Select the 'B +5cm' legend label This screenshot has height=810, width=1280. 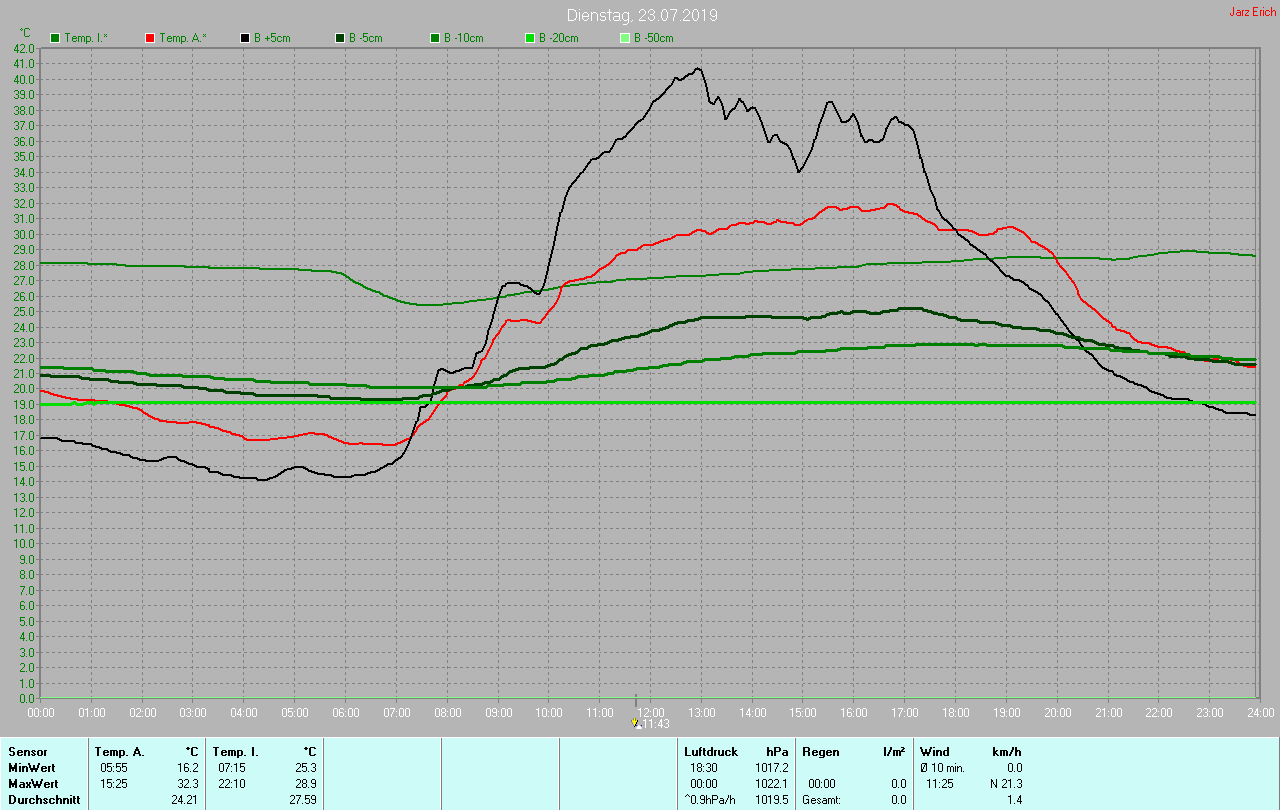tap(273, 38)
